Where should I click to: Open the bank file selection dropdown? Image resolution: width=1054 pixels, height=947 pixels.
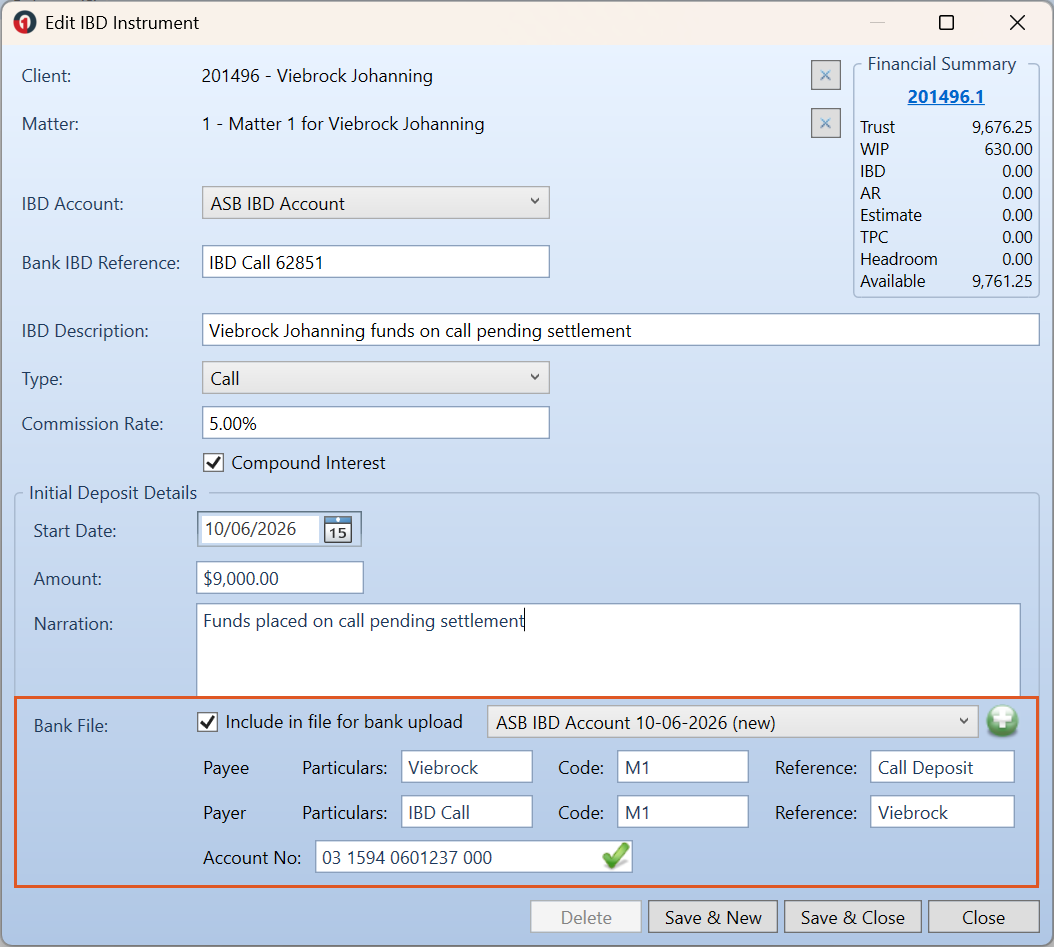733,722
